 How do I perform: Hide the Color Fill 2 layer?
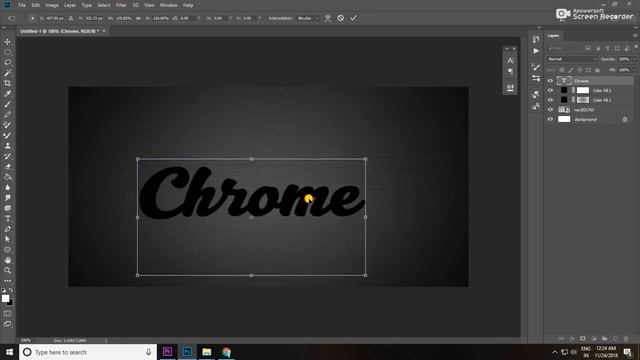550,90
